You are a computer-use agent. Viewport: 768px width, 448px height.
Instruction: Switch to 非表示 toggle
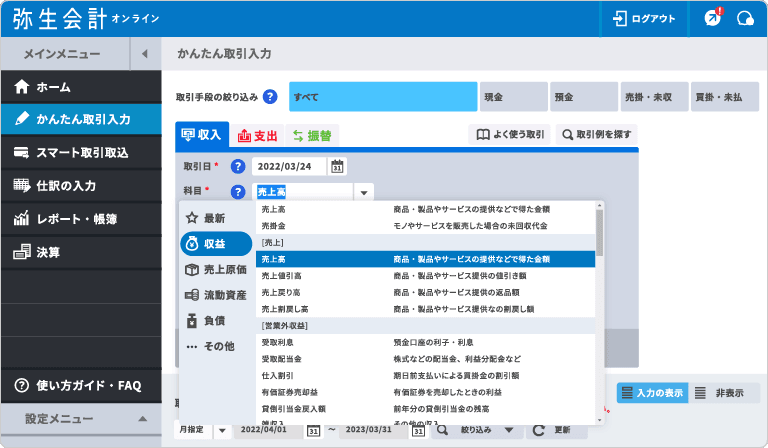point(724,393)
